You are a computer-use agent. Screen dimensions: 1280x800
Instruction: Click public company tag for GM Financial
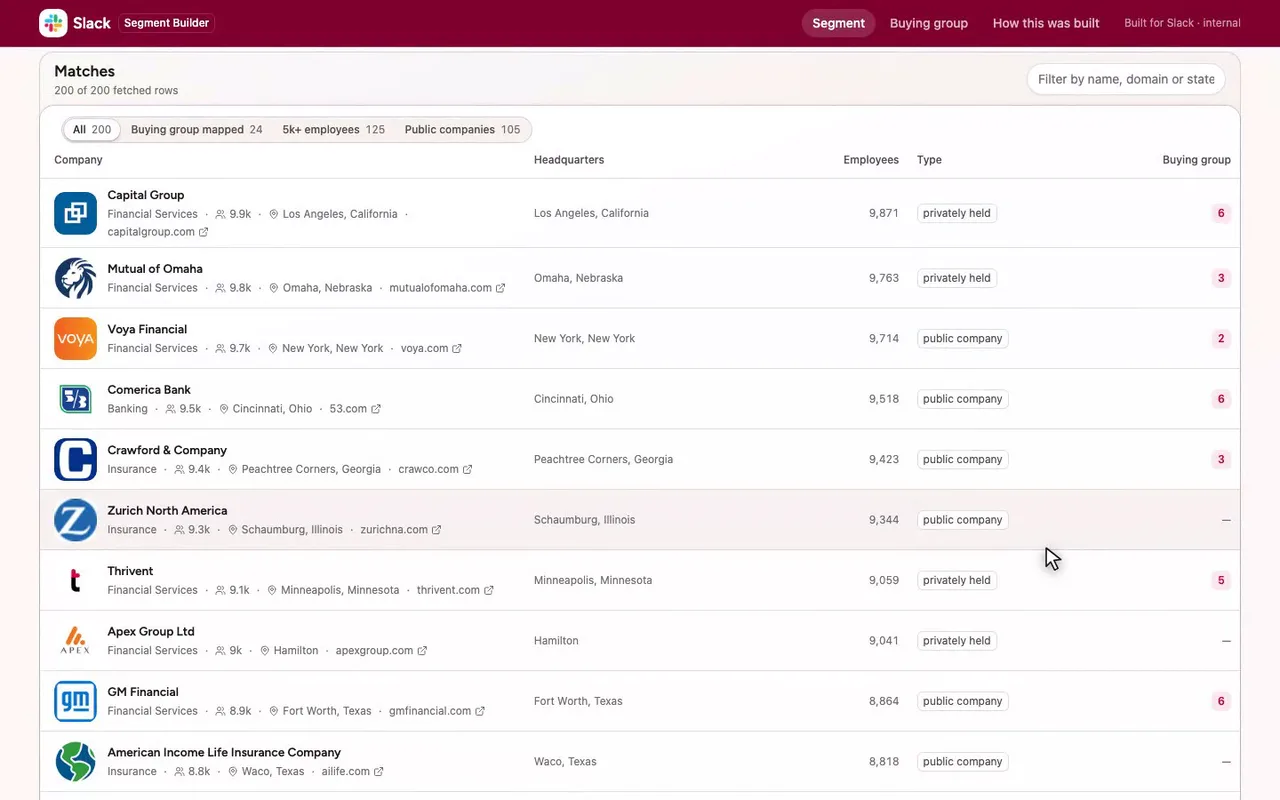(963, 701)
